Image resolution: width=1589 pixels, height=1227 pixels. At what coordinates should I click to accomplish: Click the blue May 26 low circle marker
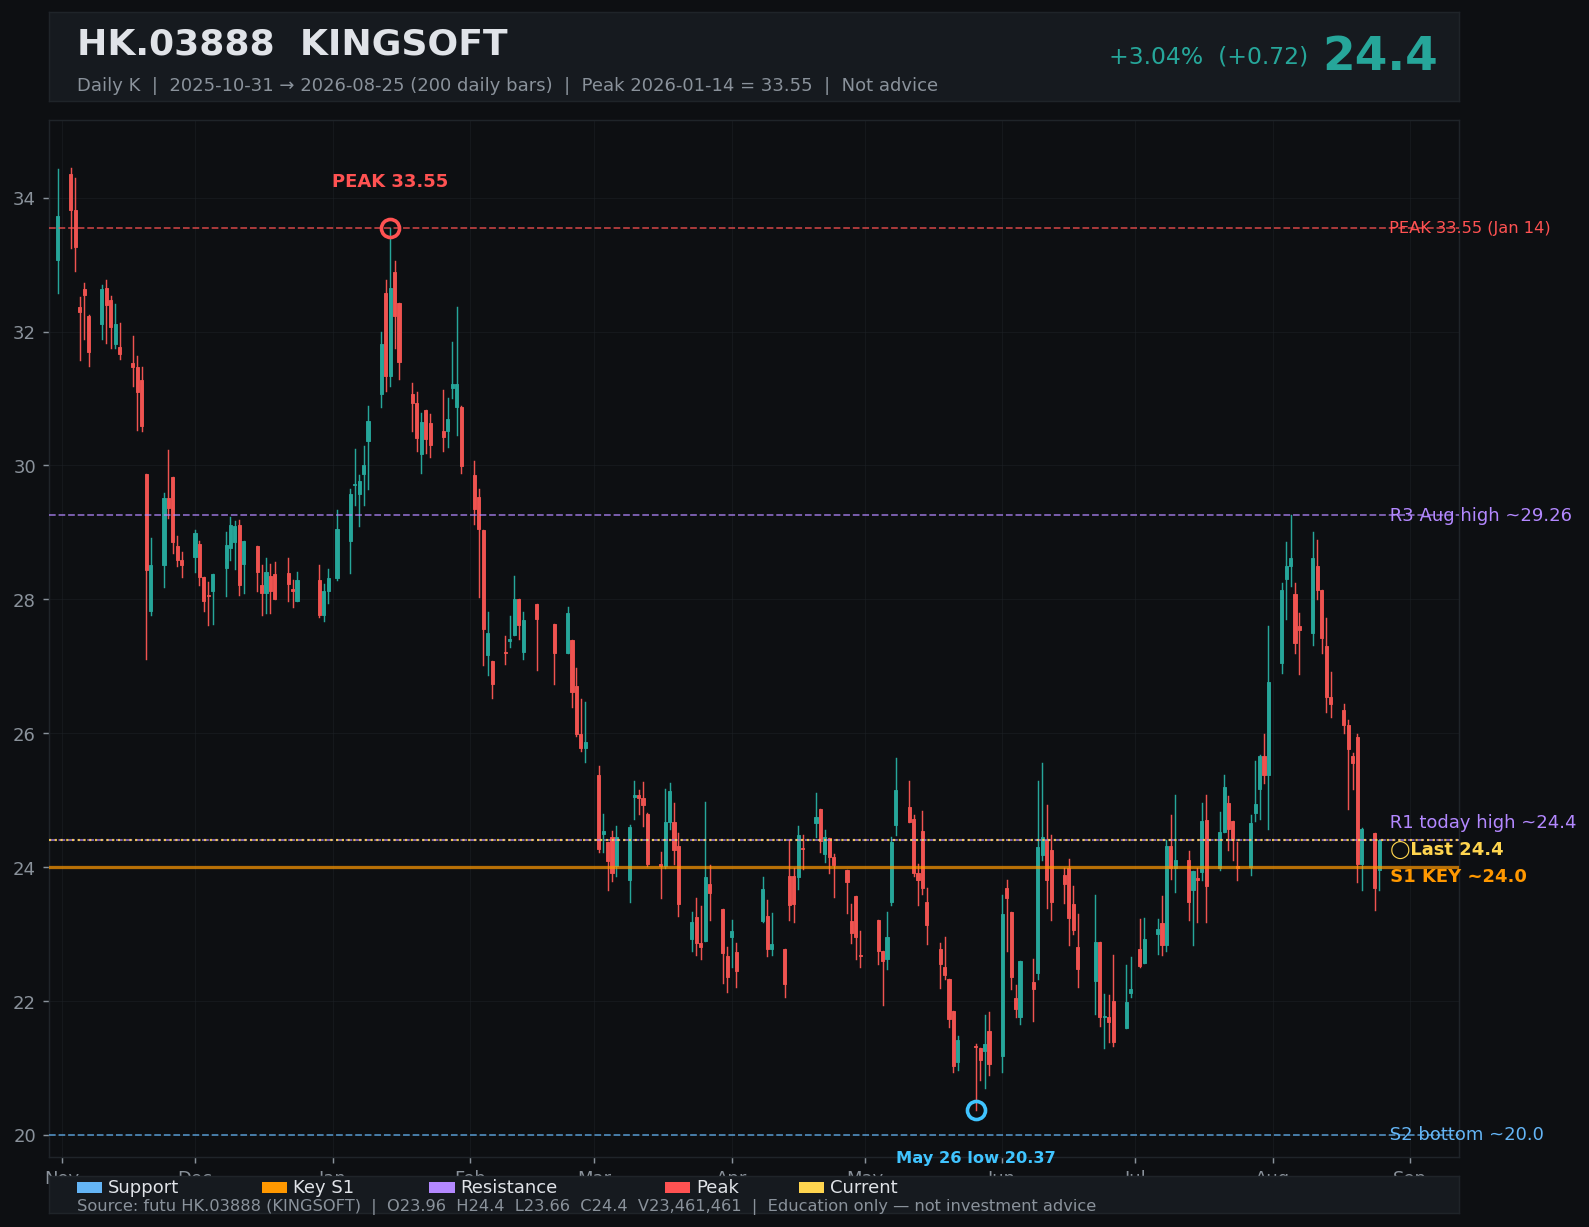tap(976, 1111)
